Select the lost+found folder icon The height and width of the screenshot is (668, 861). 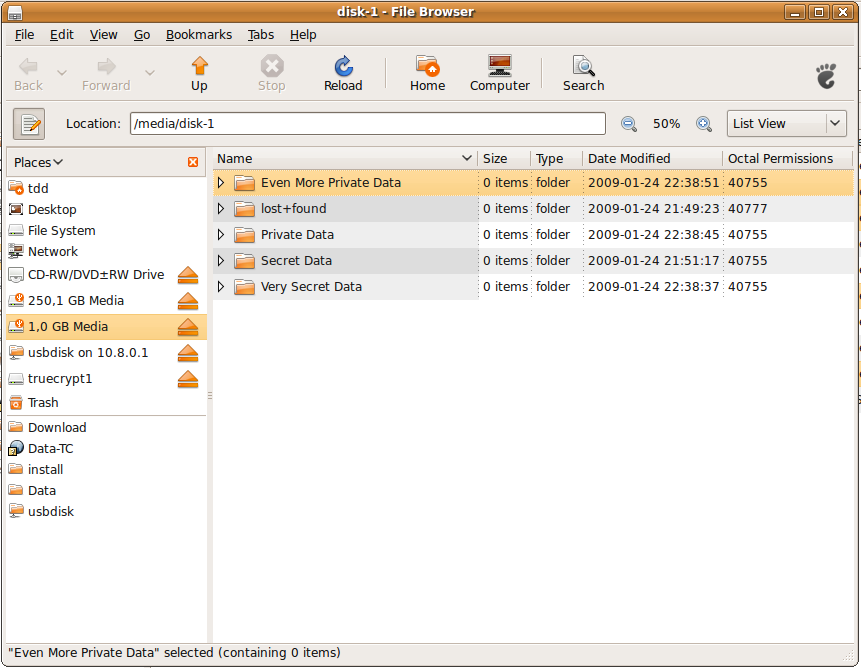(x=244, y=209)
